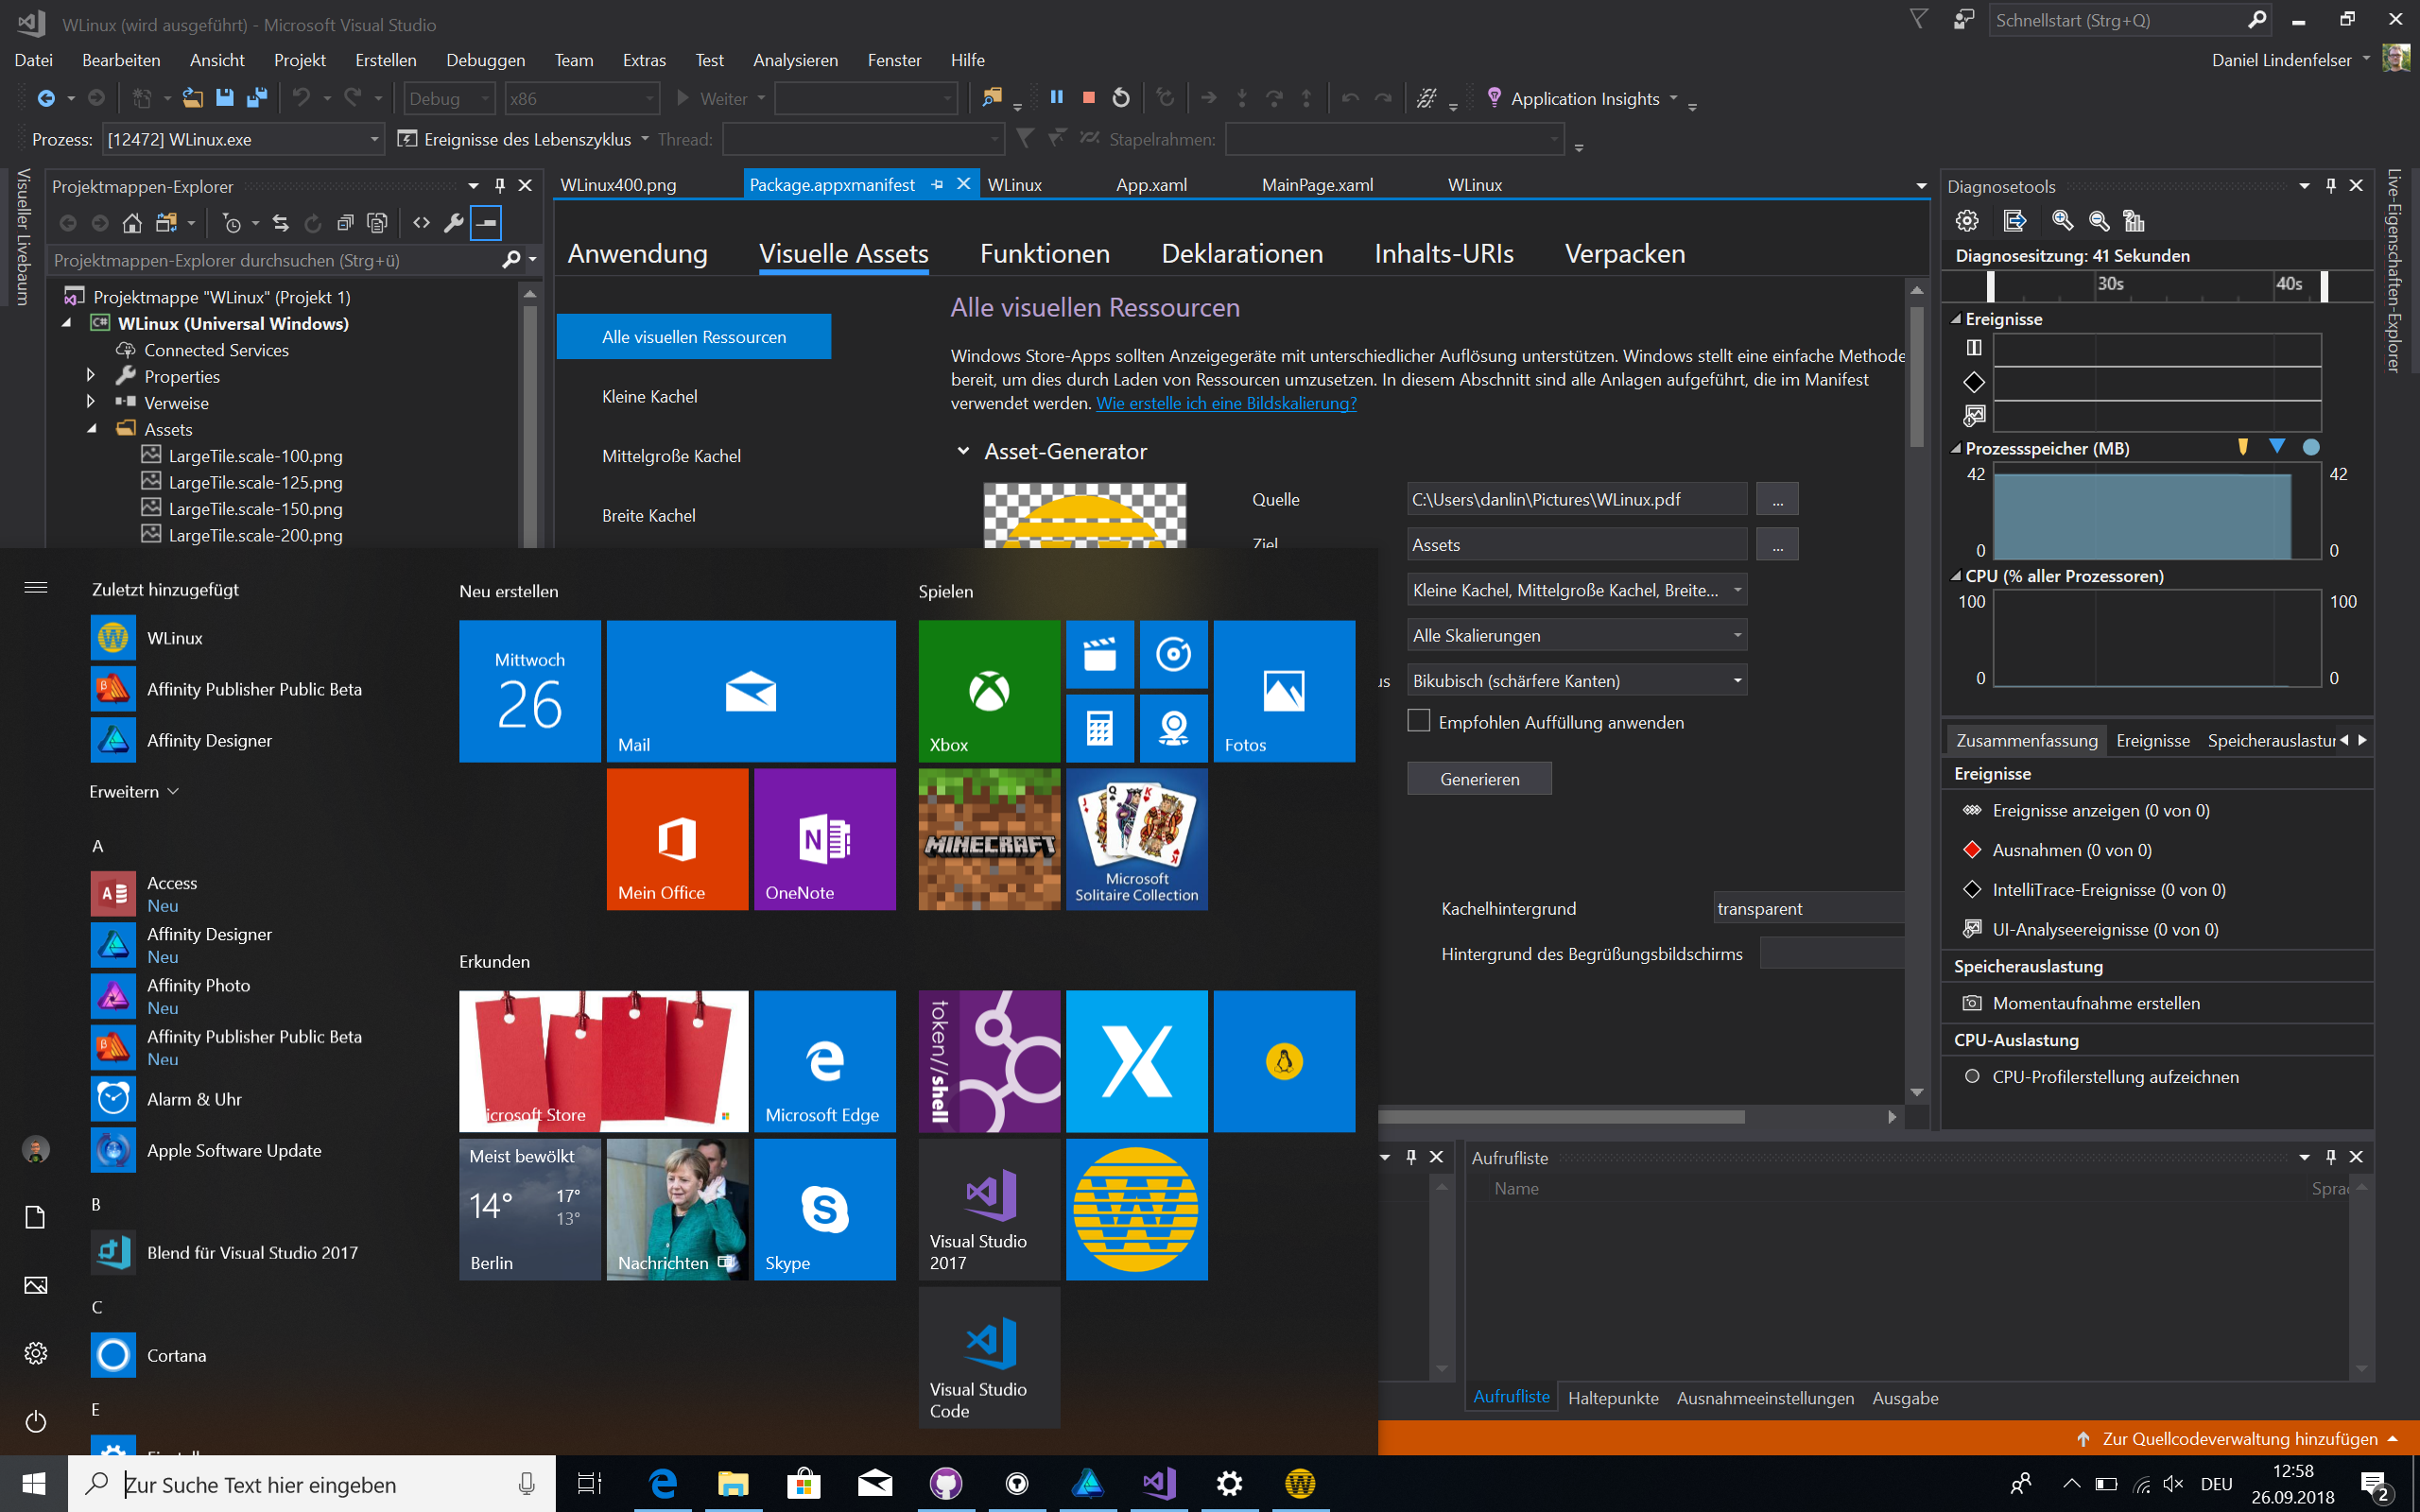Image resolution: width=2420 pixels, height=1512 pixels.
Task: Select CPU-Profilerstellung aufzeichnen radio option
Action: (x=1972, y=1077)
